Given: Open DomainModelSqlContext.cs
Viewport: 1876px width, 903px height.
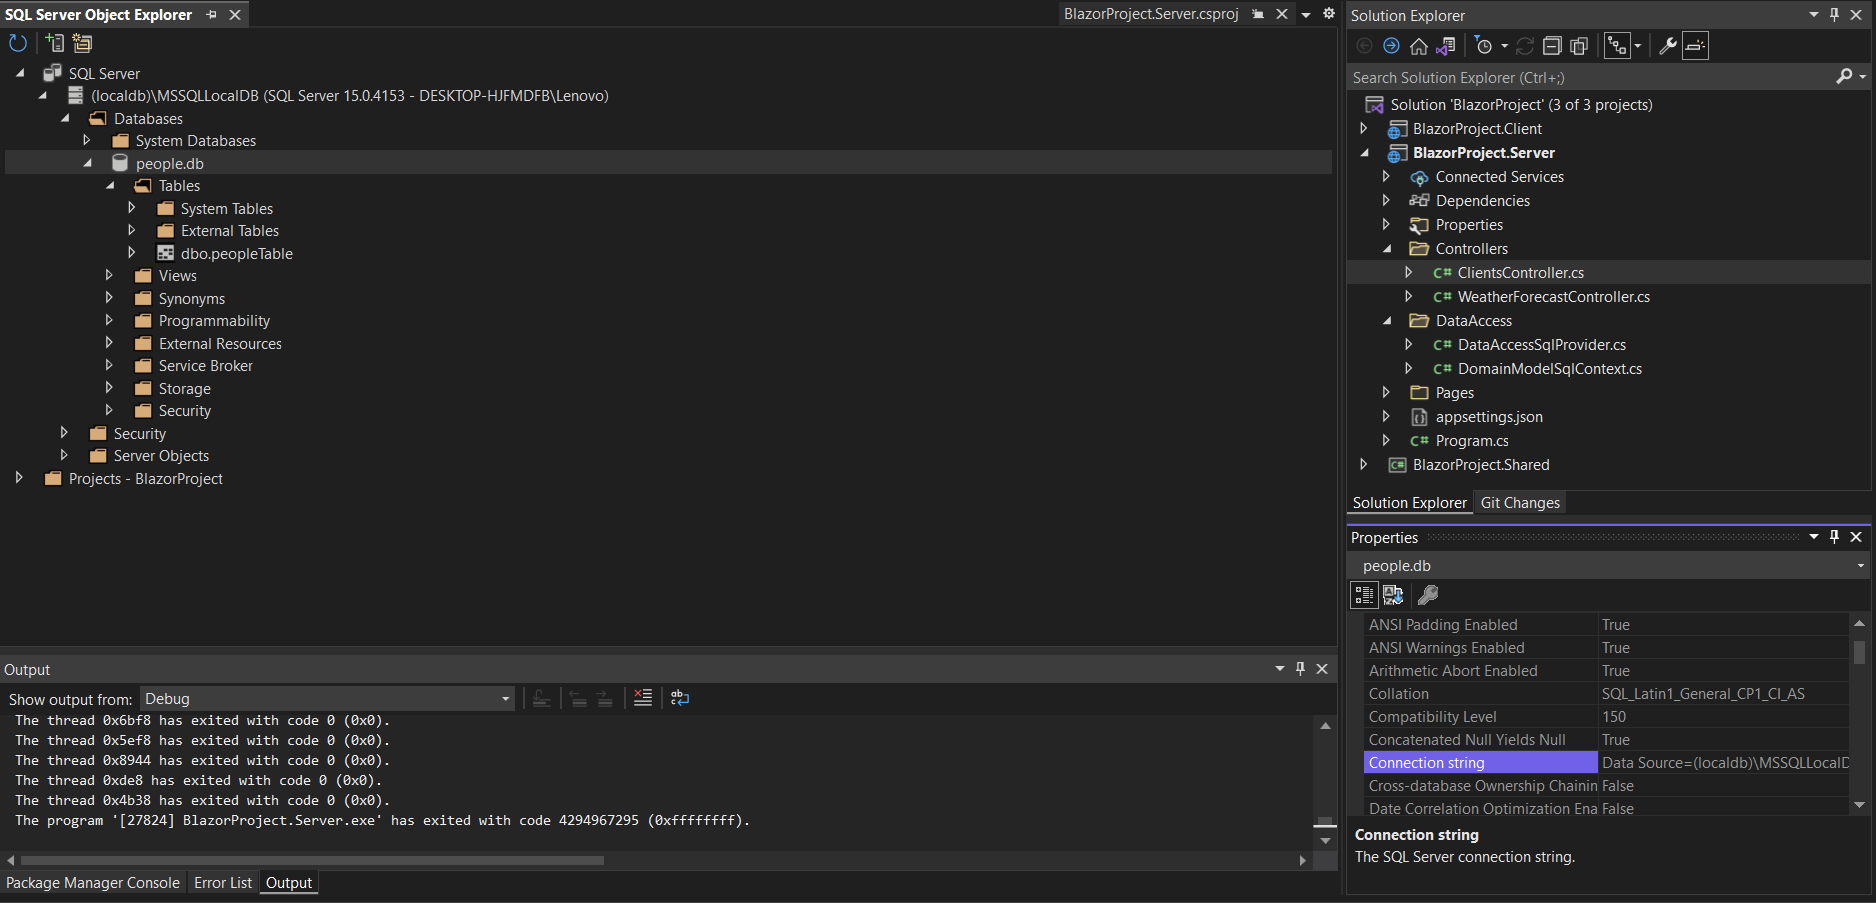Looking at the screenshot, I should pos(1549,369).
